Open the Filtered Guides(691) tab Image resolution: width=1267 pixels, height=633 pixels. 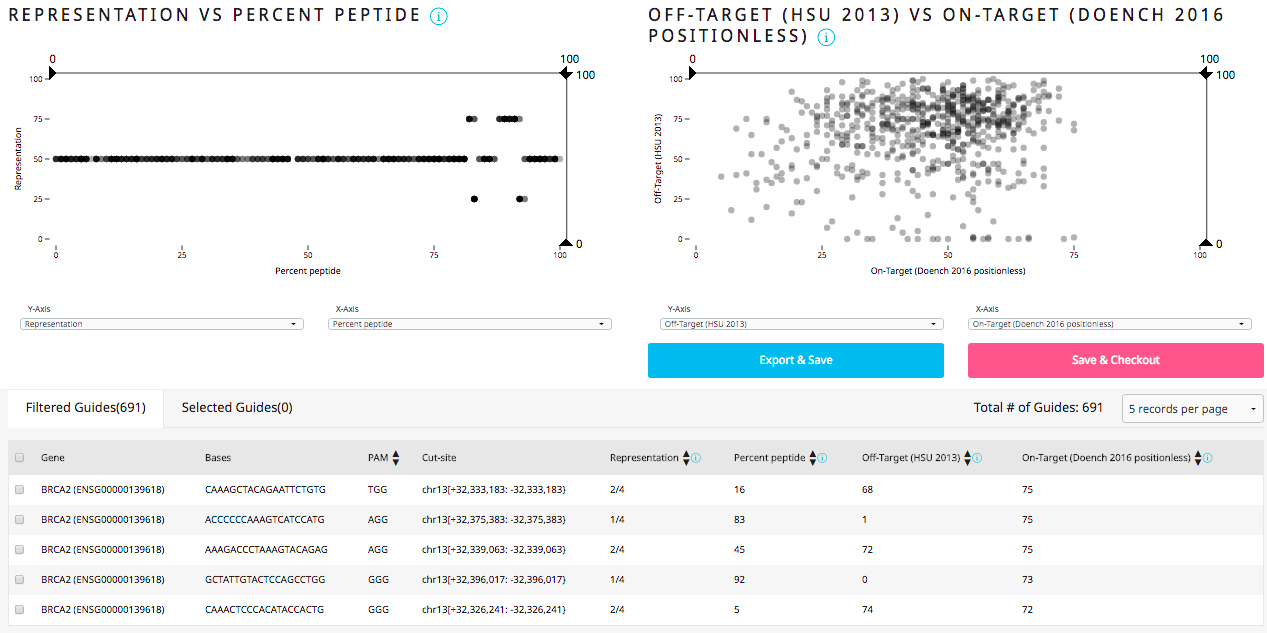click(86, 408)
